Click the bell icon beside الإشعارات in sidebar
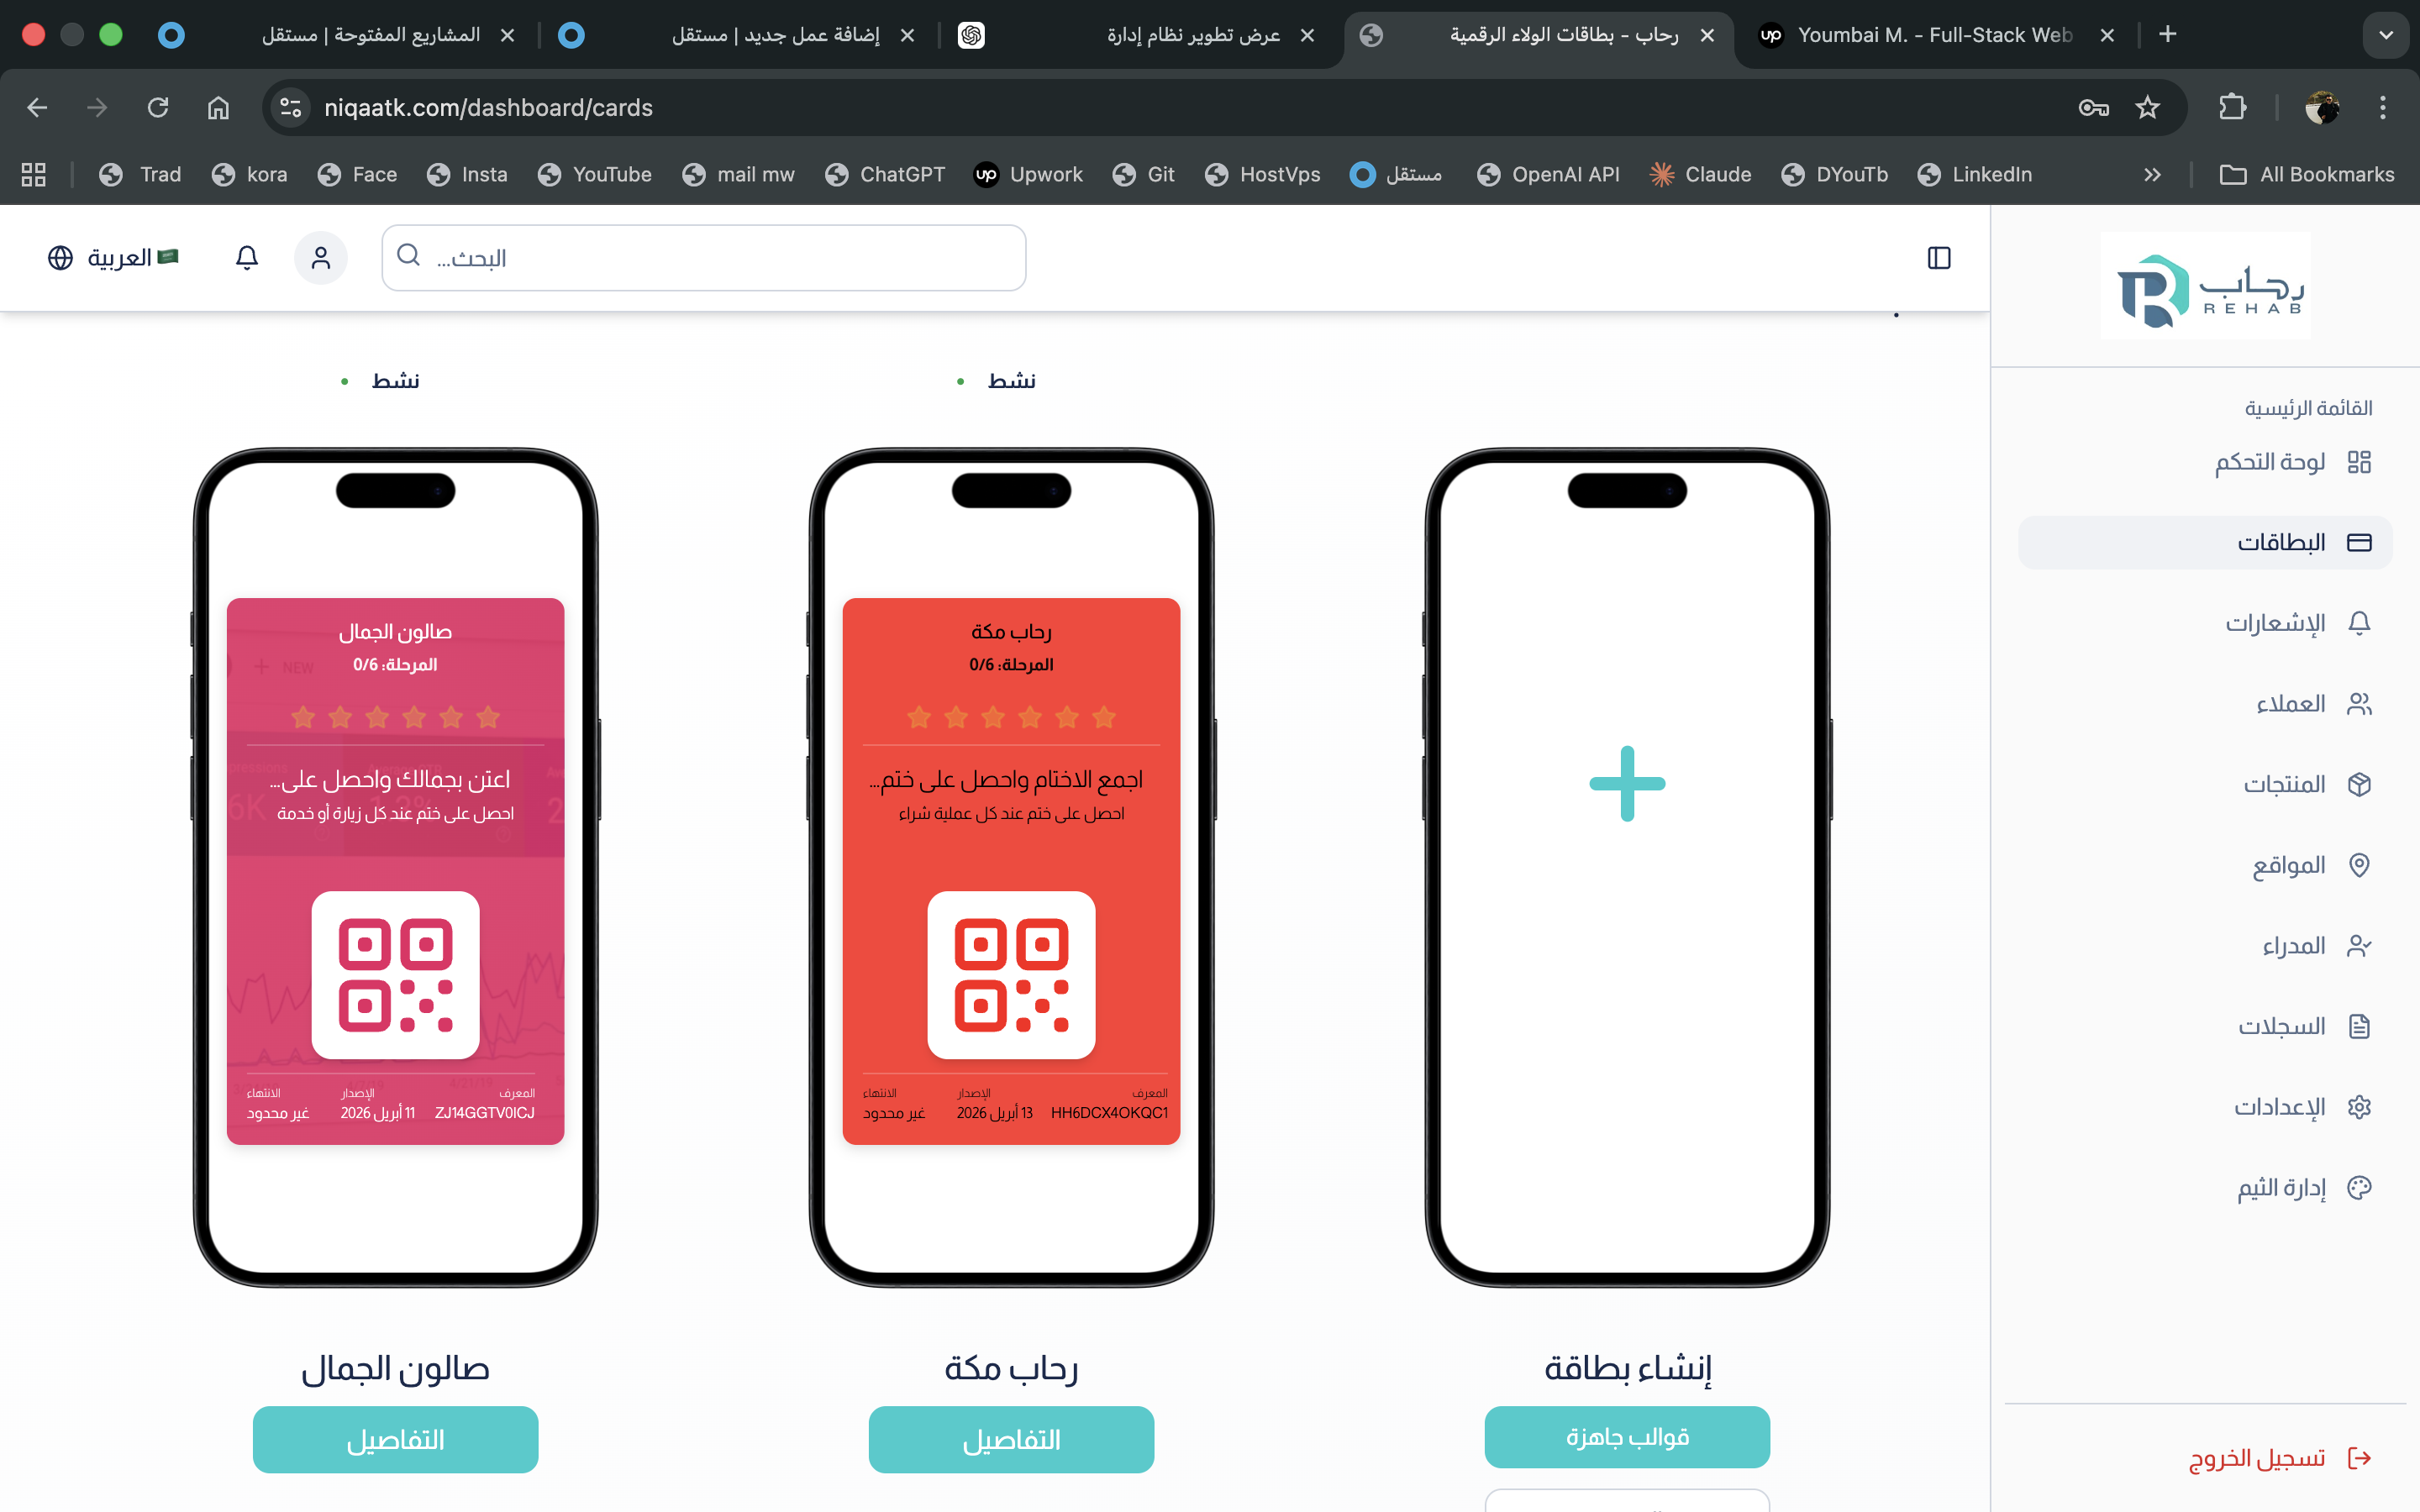The image size is (2420, 1512). (x=2359, y=623)
